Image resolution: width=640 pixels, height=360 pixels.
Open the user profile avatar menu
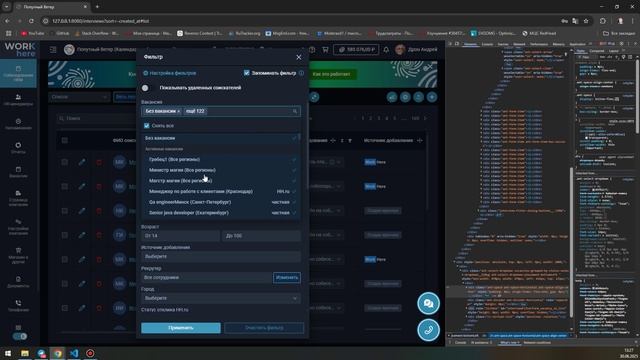pyautogui.click(x=400, y=49)
